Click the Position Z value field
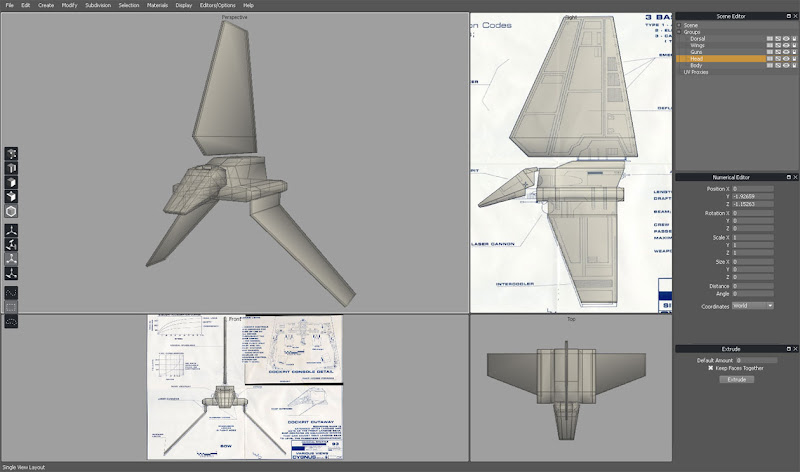 (x=753, y=204)
